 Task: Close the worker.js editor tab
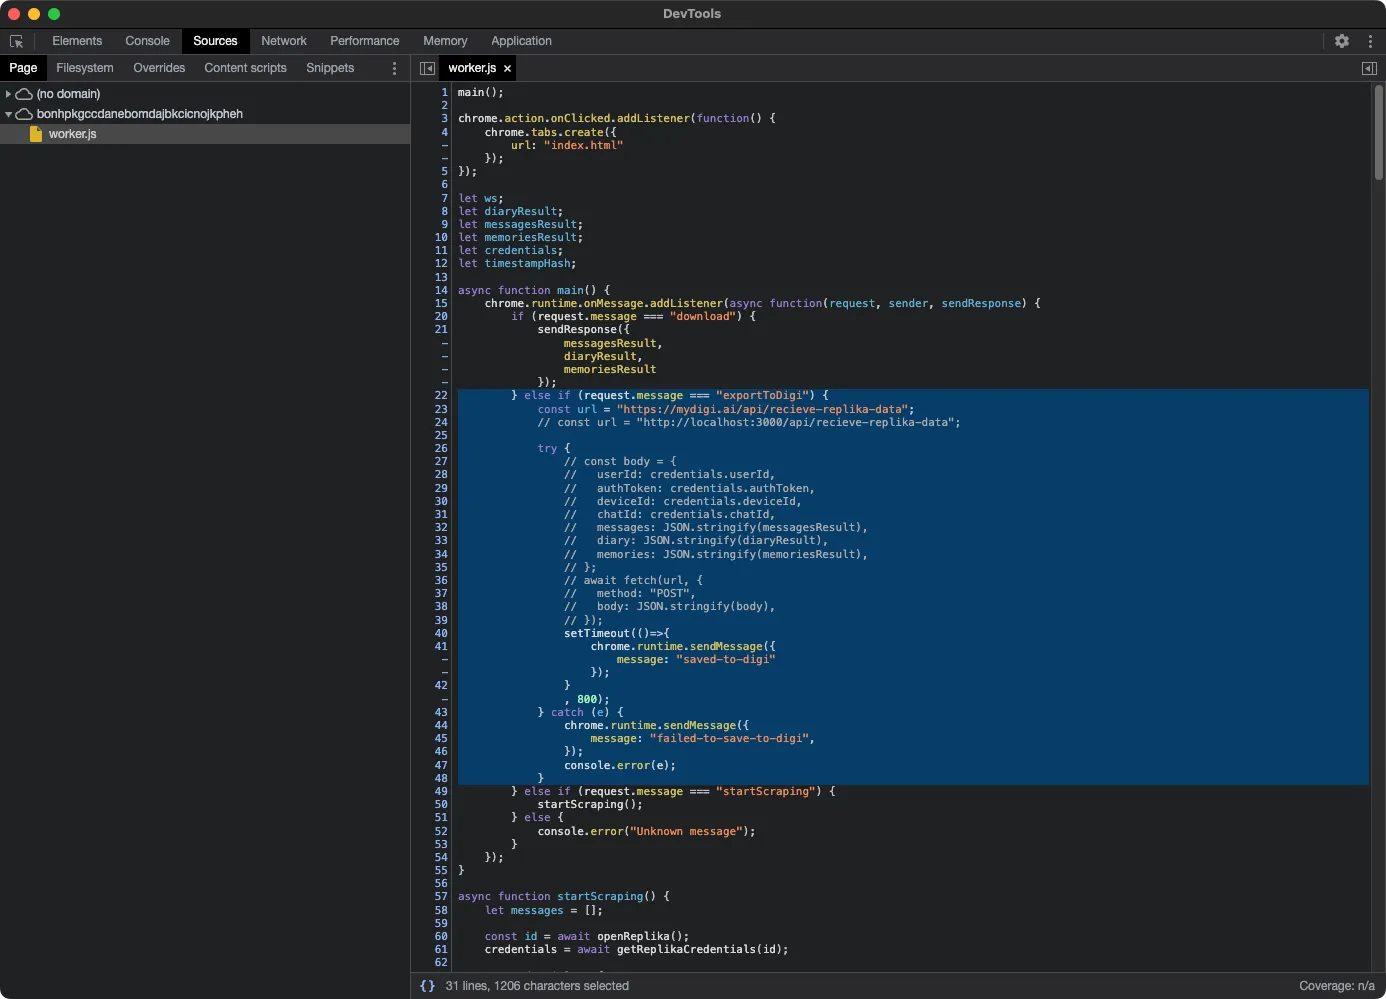coord(507,69)
